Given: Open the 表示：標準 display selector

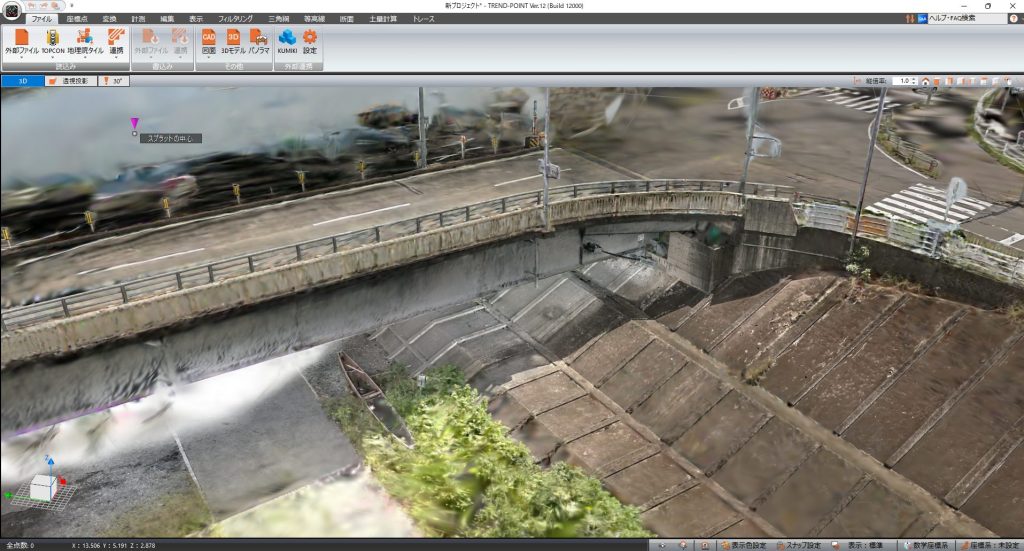Looking at the screenshot, I should [x=861, y=545].
